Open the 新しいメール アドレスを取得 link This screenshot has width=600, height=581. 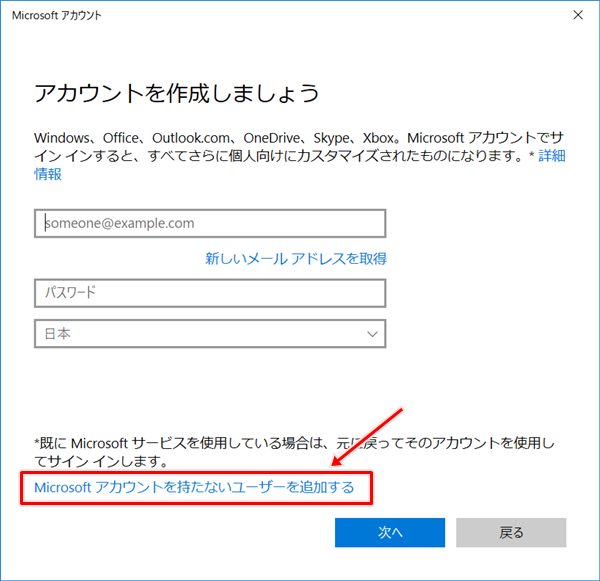pos(296,259)
